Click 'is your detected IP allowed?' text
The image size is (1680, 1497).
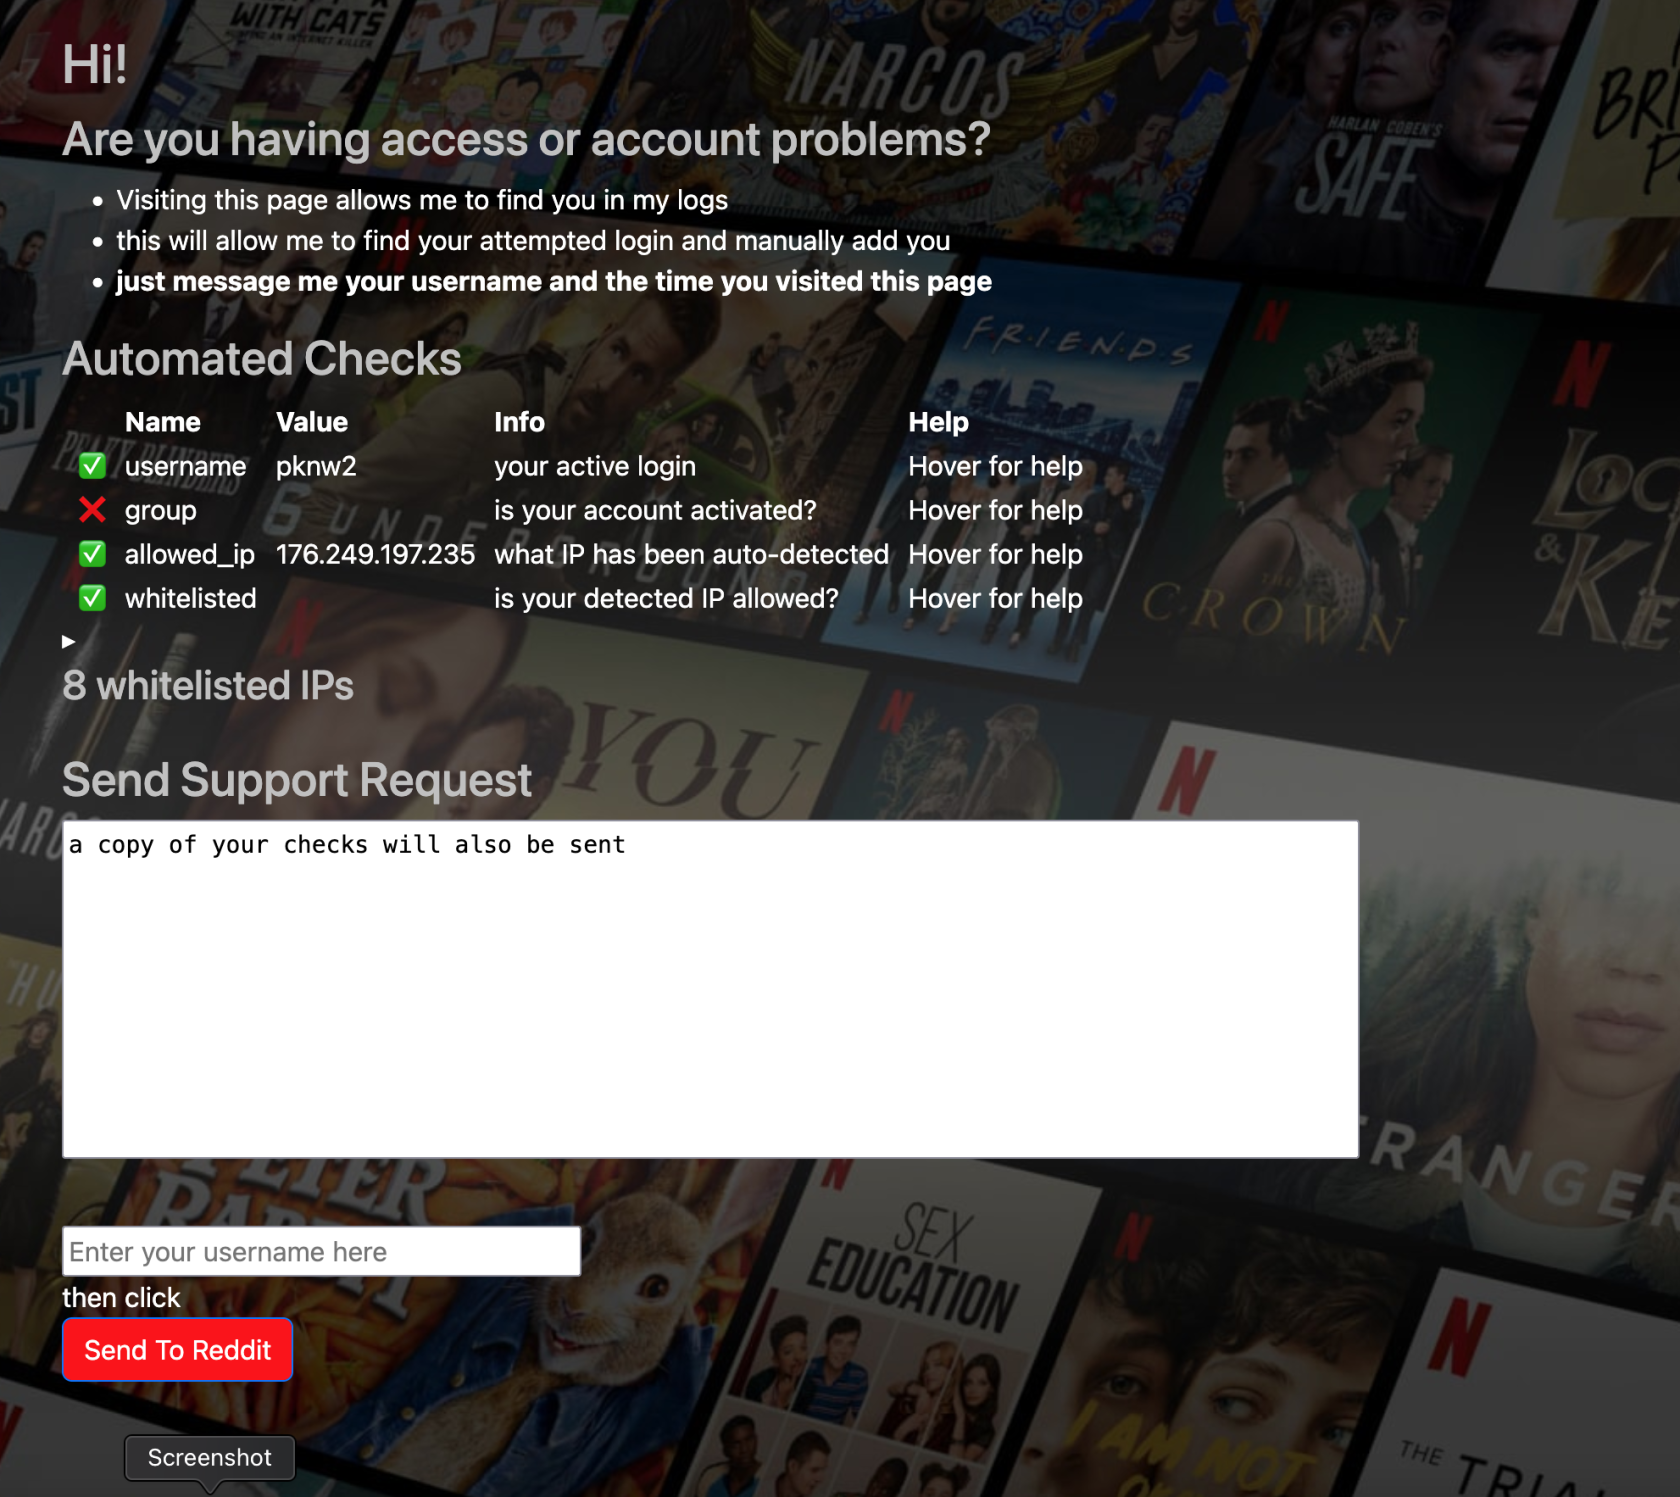click(x=666, y=598)
